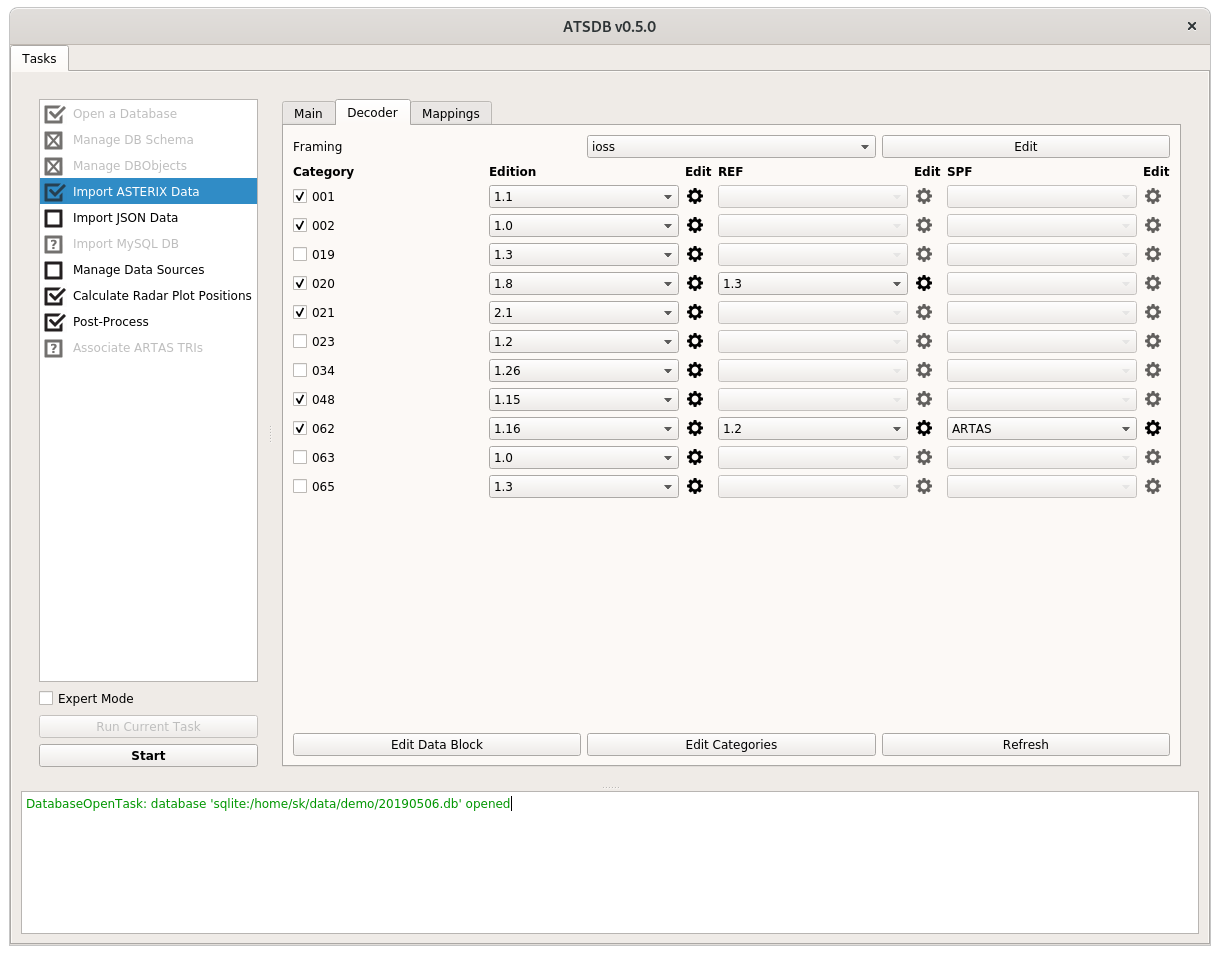Open edition edit gear for category 034
Screen dimensions: 1220x955
[x=695, y=371]
